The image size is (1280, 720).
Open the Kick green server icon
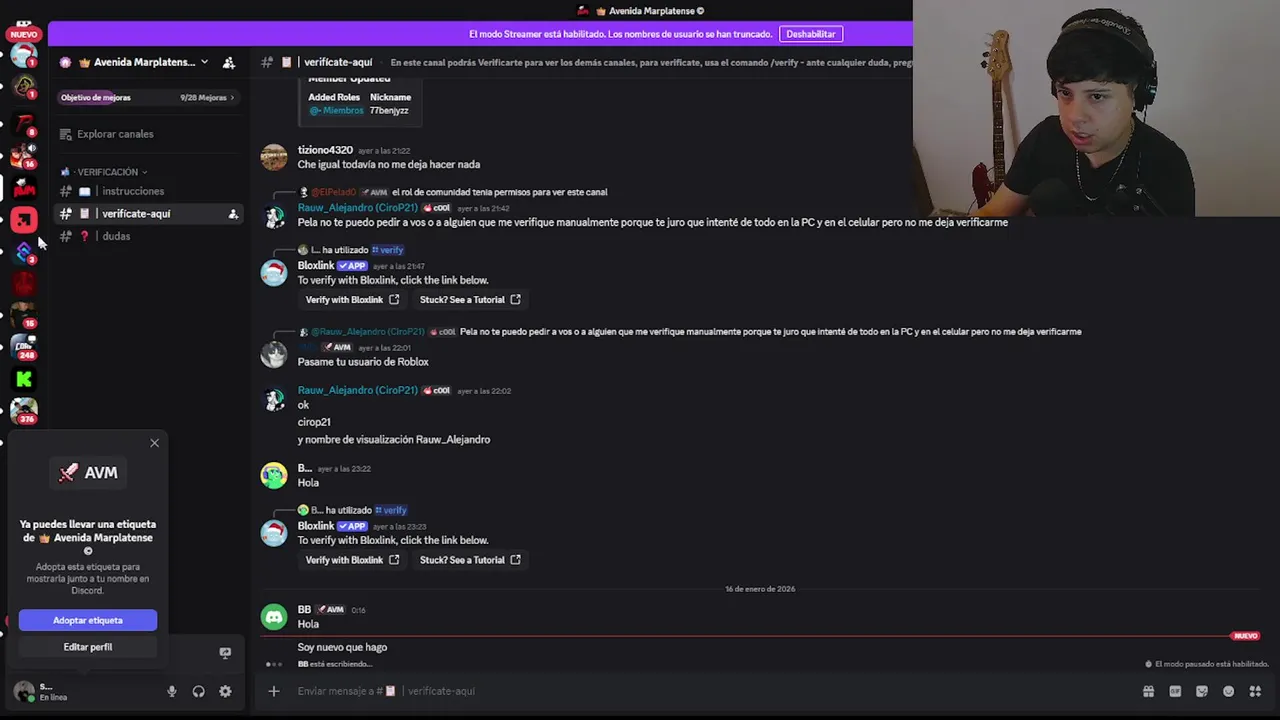coord(24,379)
